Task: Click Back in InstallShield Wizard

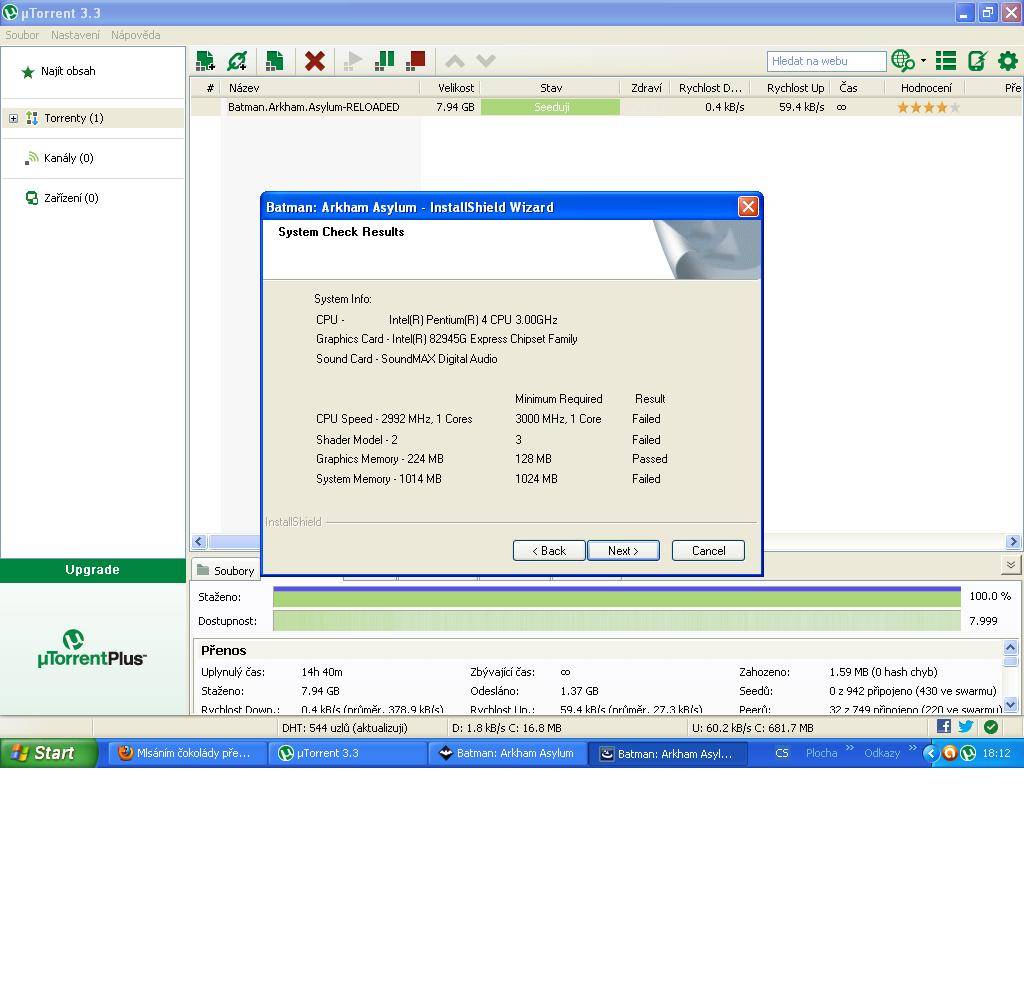Action: pyautogui.click(x=549, y=551)
